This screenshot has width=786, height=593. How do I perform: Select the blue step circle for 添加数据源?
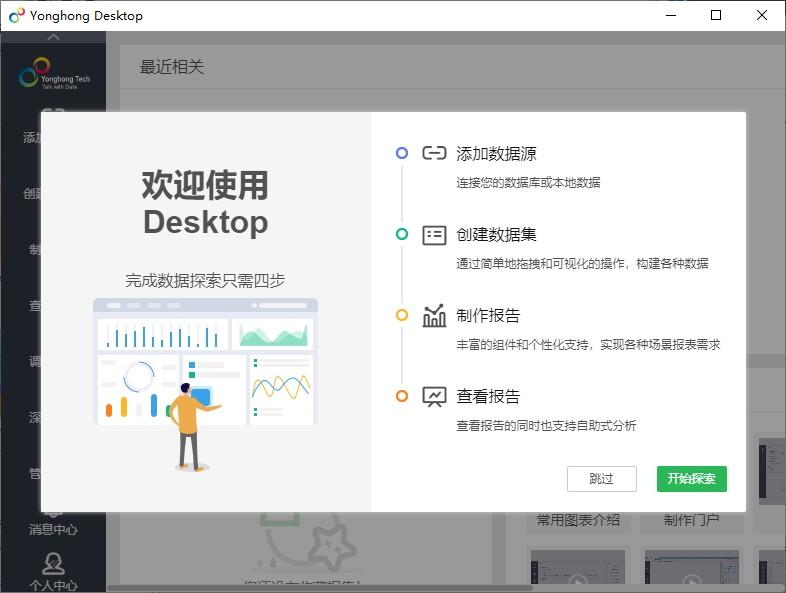pos(402,153)
